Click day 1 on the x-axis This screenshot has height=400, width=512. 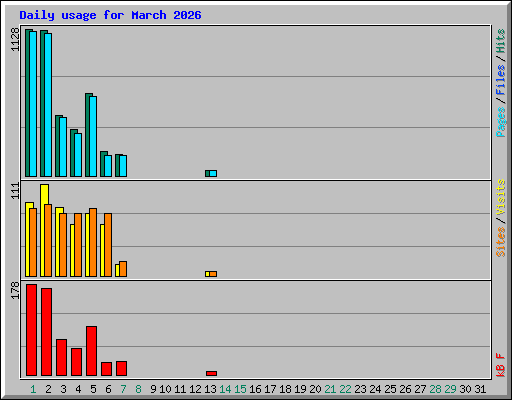[33, 389]
